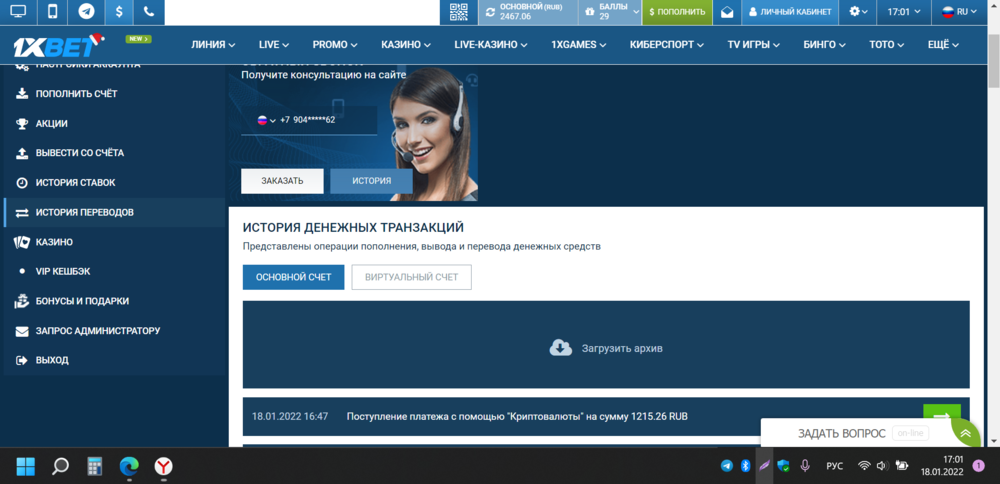Expand the Ещё menu

pyautogui.click(x=943, y=45)
